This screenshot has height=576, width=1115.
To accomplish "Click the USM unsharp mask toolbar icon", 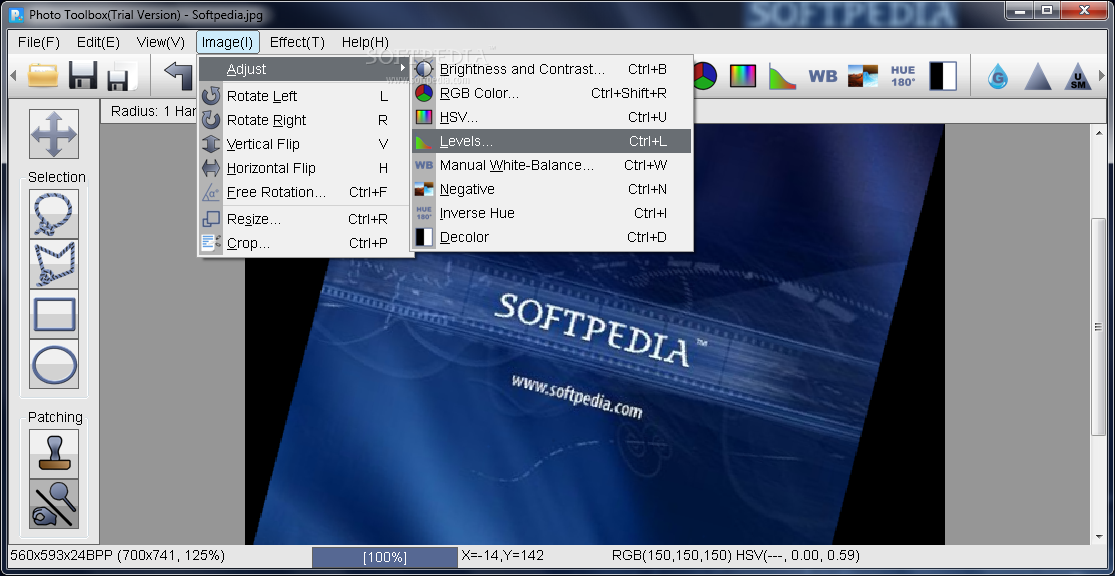I will (1078, 76).
